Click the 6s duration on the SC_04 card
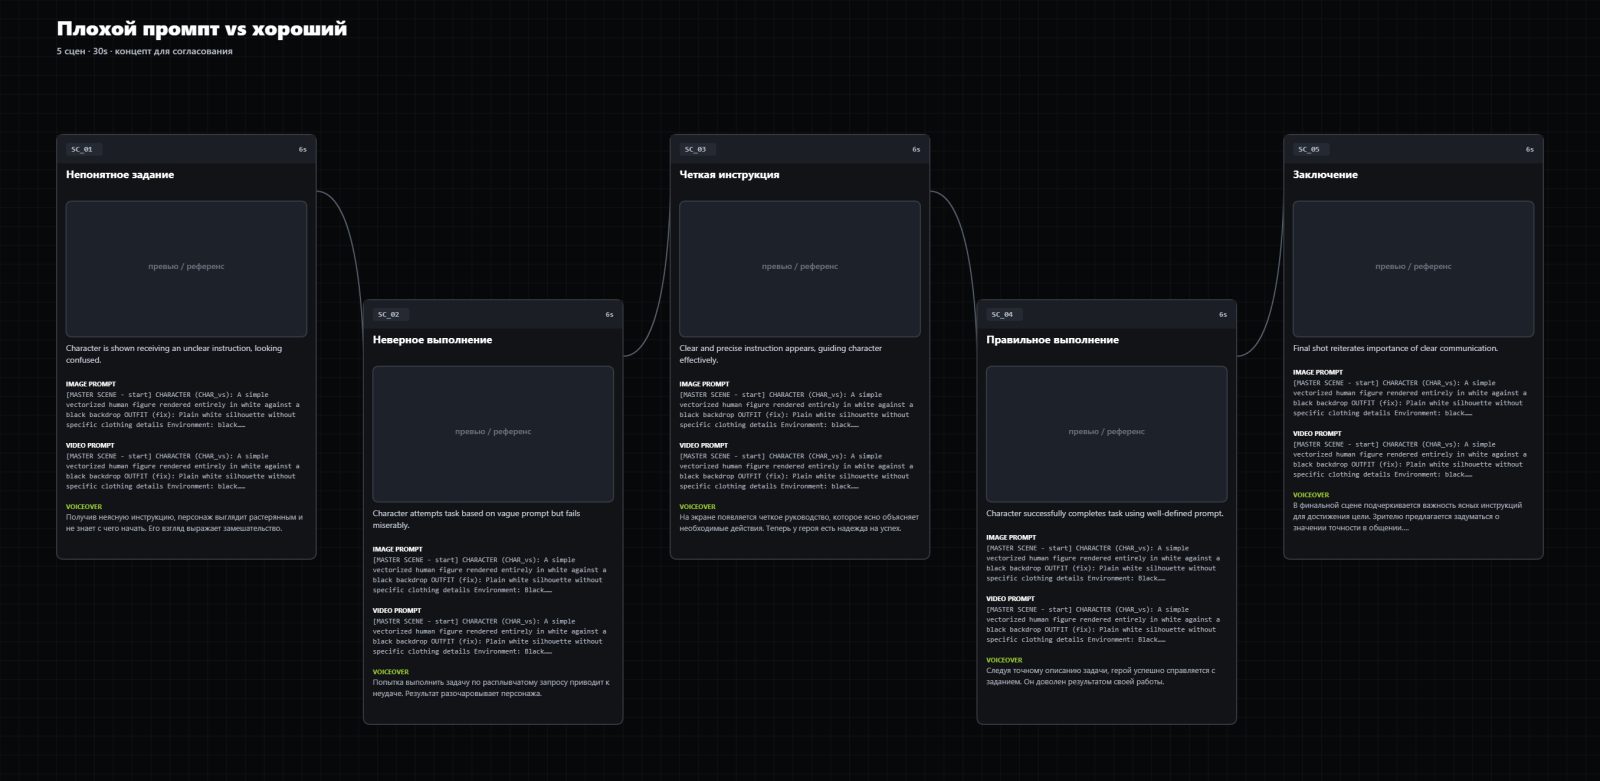Image resolution: width=1600 pixels, height=781 pixels. coord(1223,314)
